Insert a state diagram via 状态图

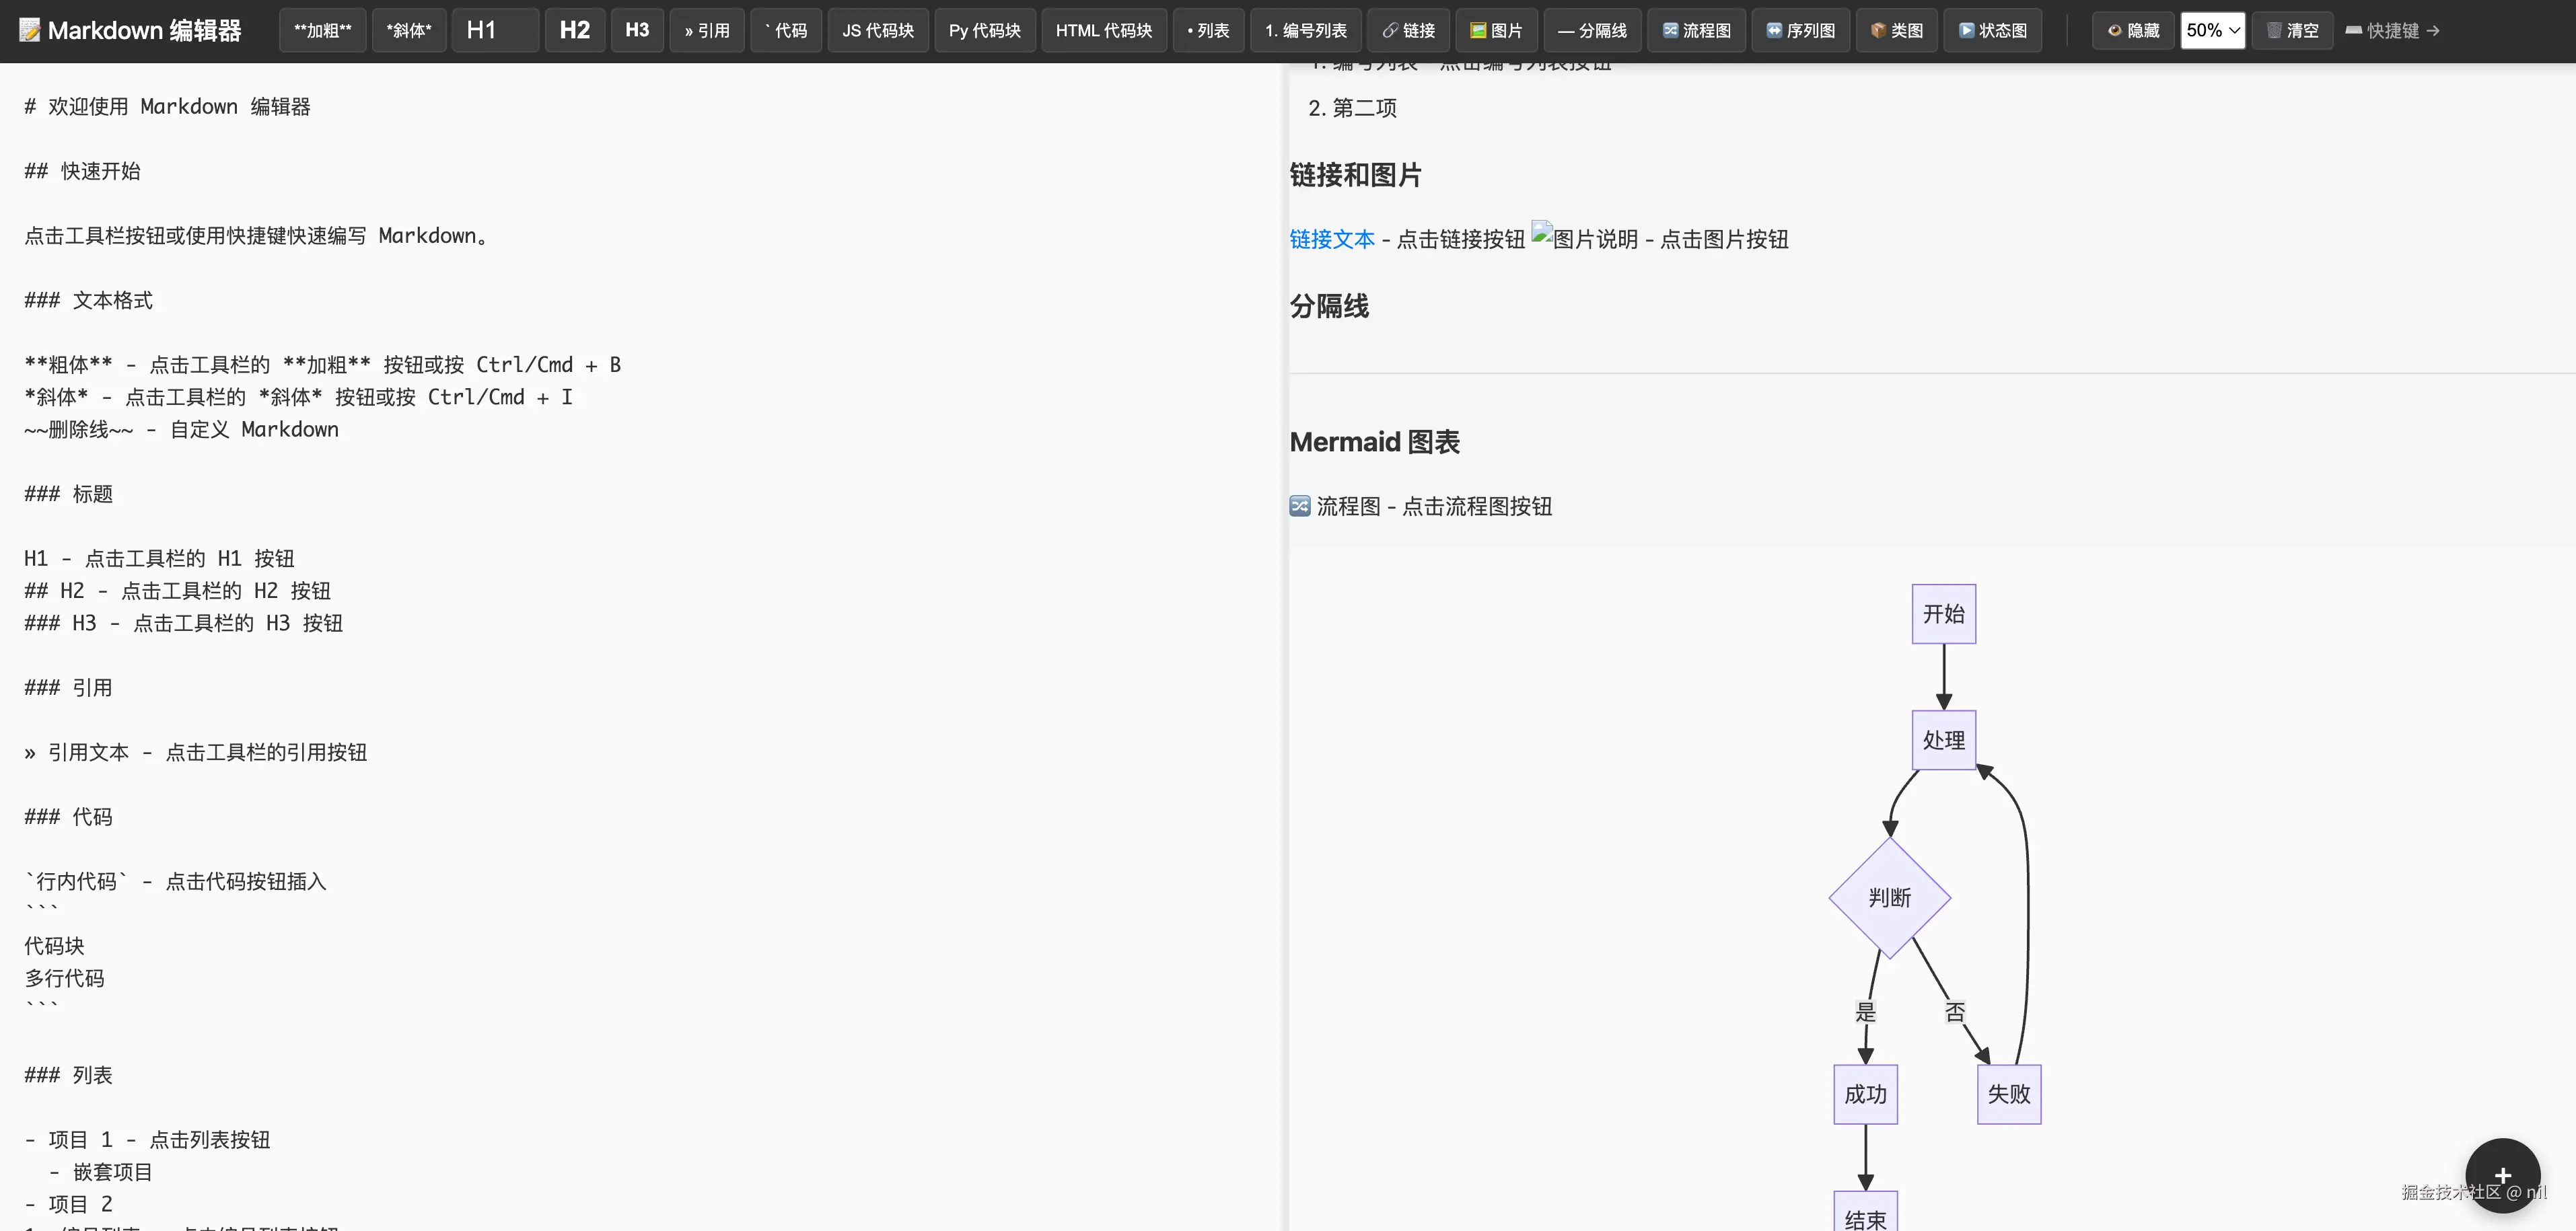pos(1992,30)
